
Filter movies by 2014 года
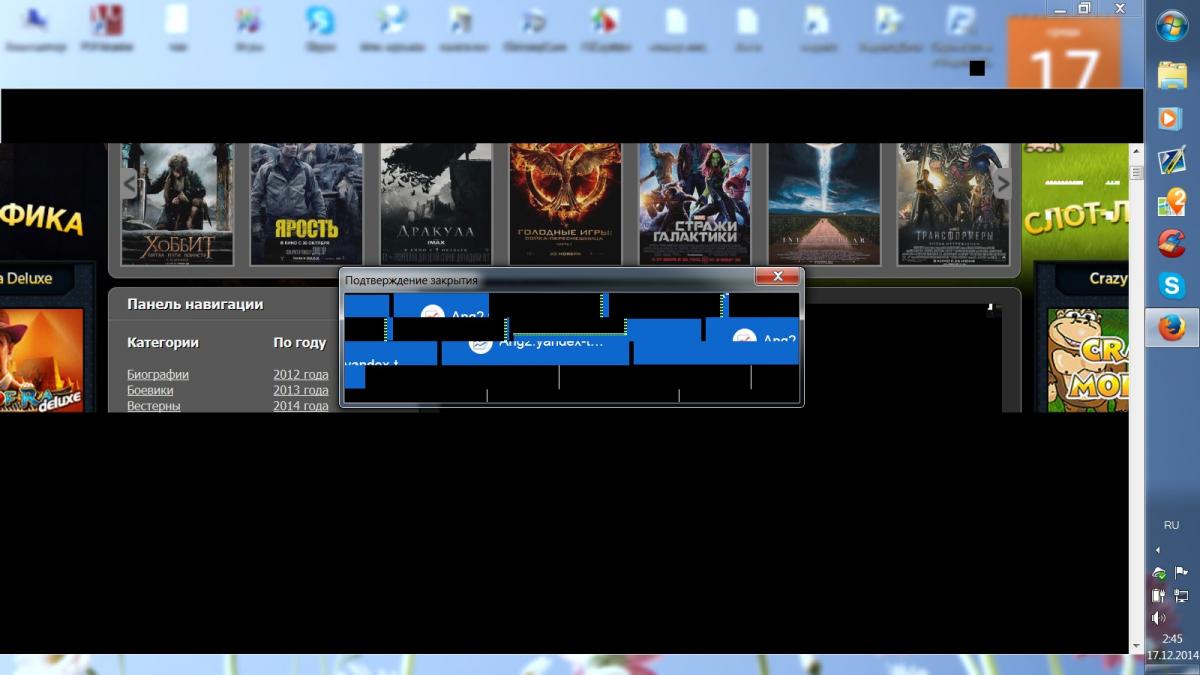[x=301, y=406]
